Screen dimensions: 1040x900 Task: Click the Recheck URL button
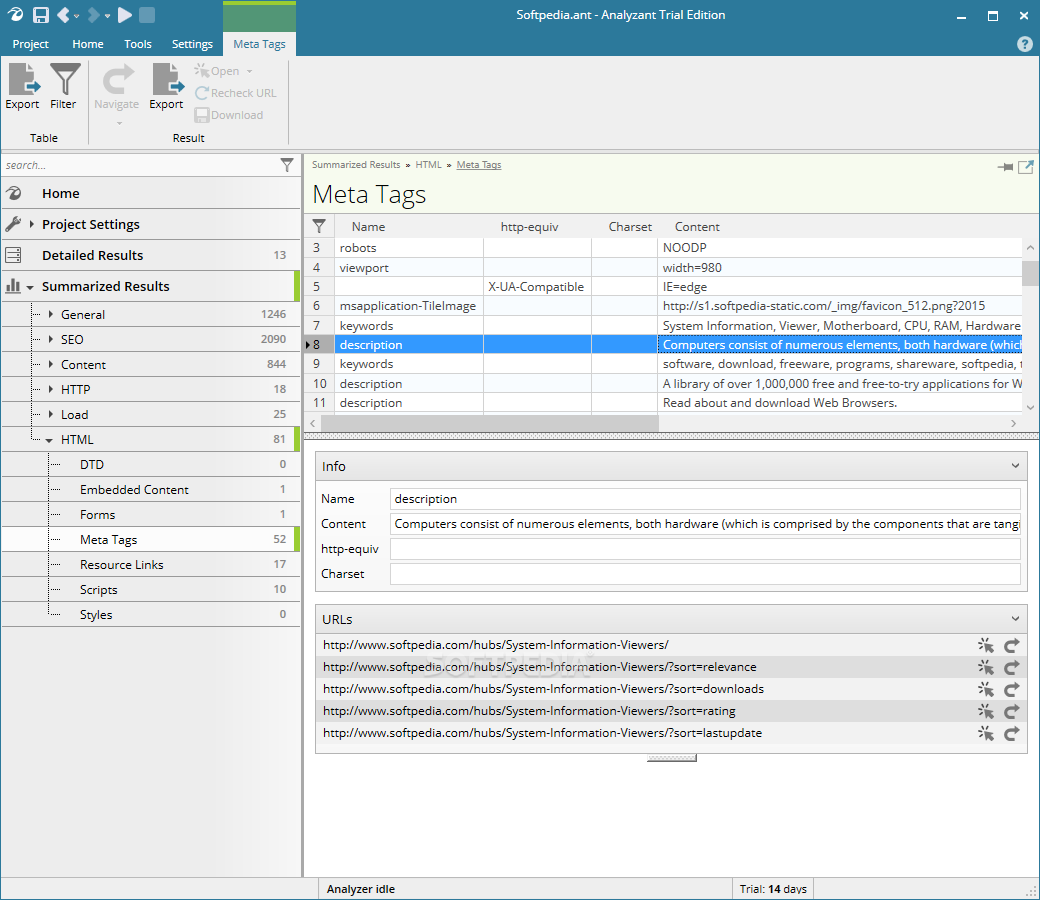pos(236,93)
